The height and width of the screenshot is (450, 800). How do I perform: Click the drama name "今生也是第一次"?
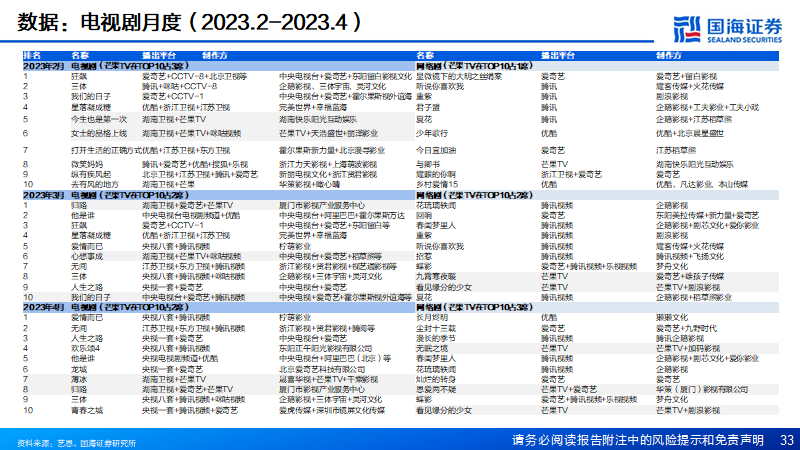[x=99, y=119]
